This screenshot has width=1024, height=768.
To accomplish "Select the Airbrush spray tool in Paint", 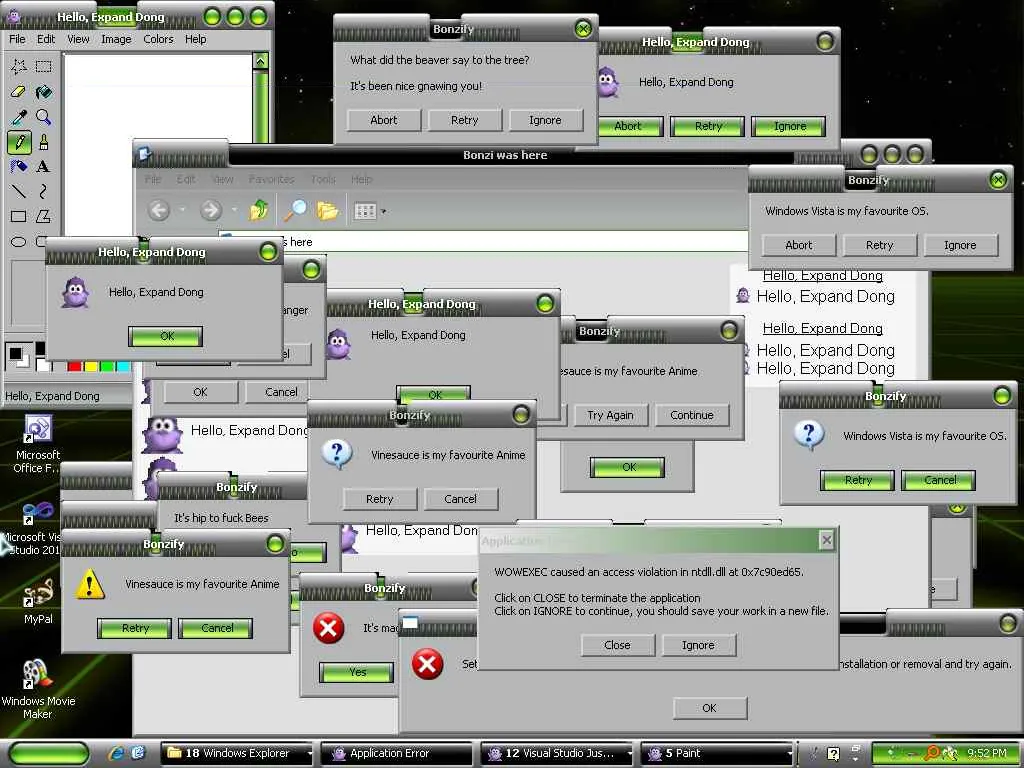I will (19, 167).
